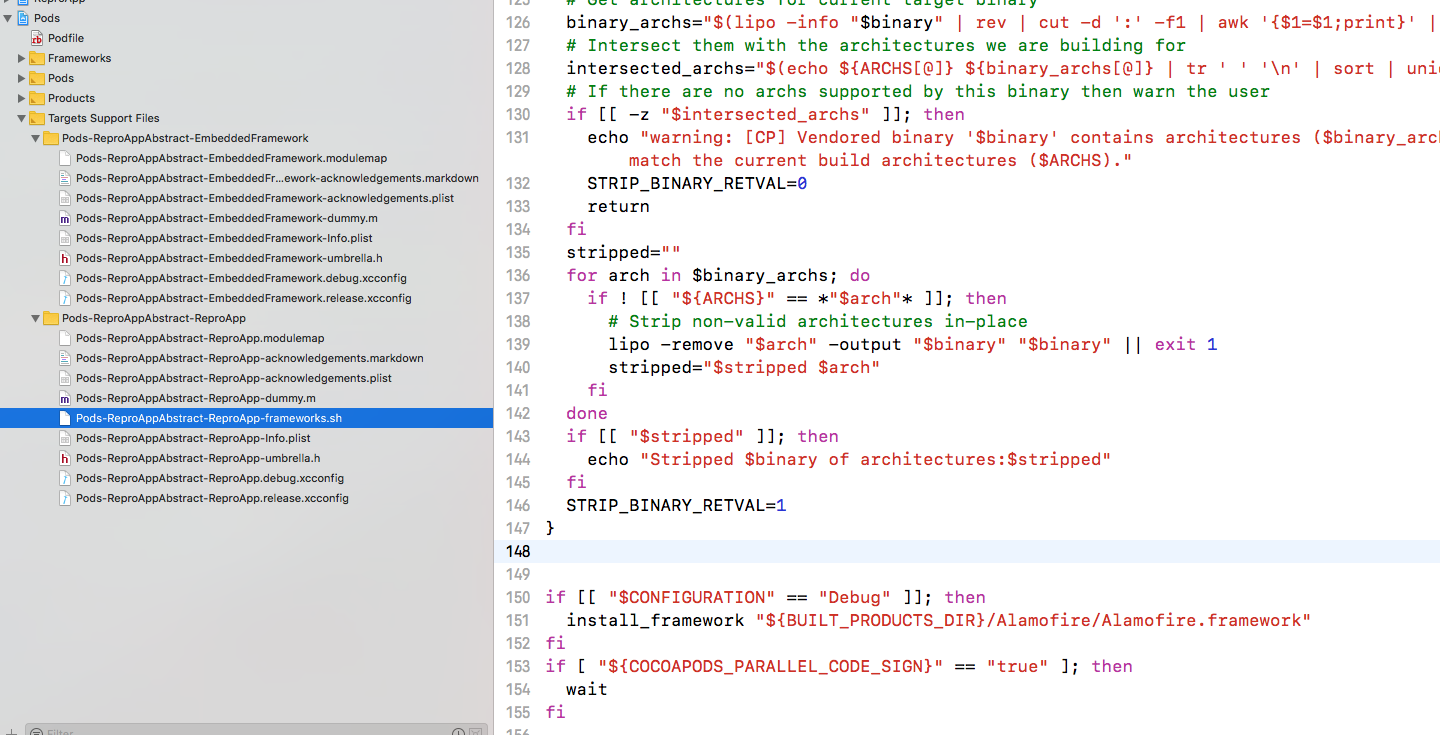Click icon of EmbeddedFramework.debug.xcconfig

[65, 278]
